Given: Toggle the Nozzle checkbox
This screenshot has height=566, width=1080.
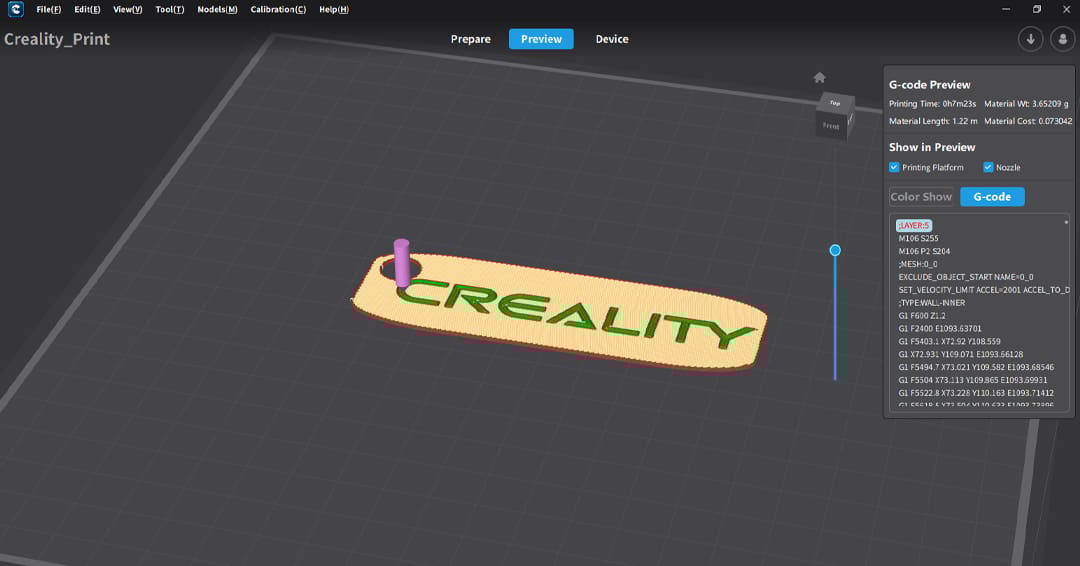Looking at the screenshot, I should click(x=988, y=167).
